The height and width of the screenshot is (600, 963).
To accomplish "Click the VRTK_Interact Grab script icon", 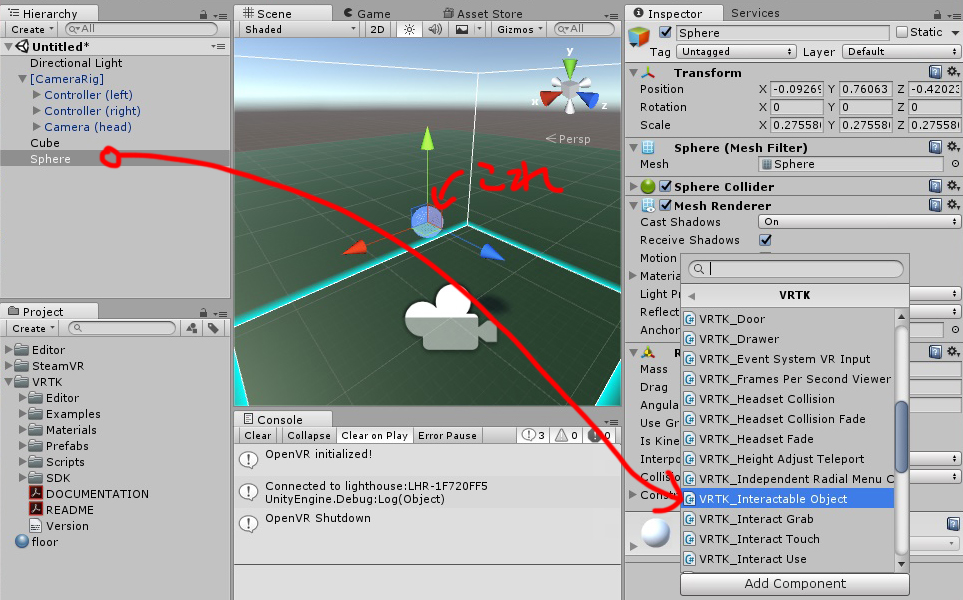I will (690, 519).
